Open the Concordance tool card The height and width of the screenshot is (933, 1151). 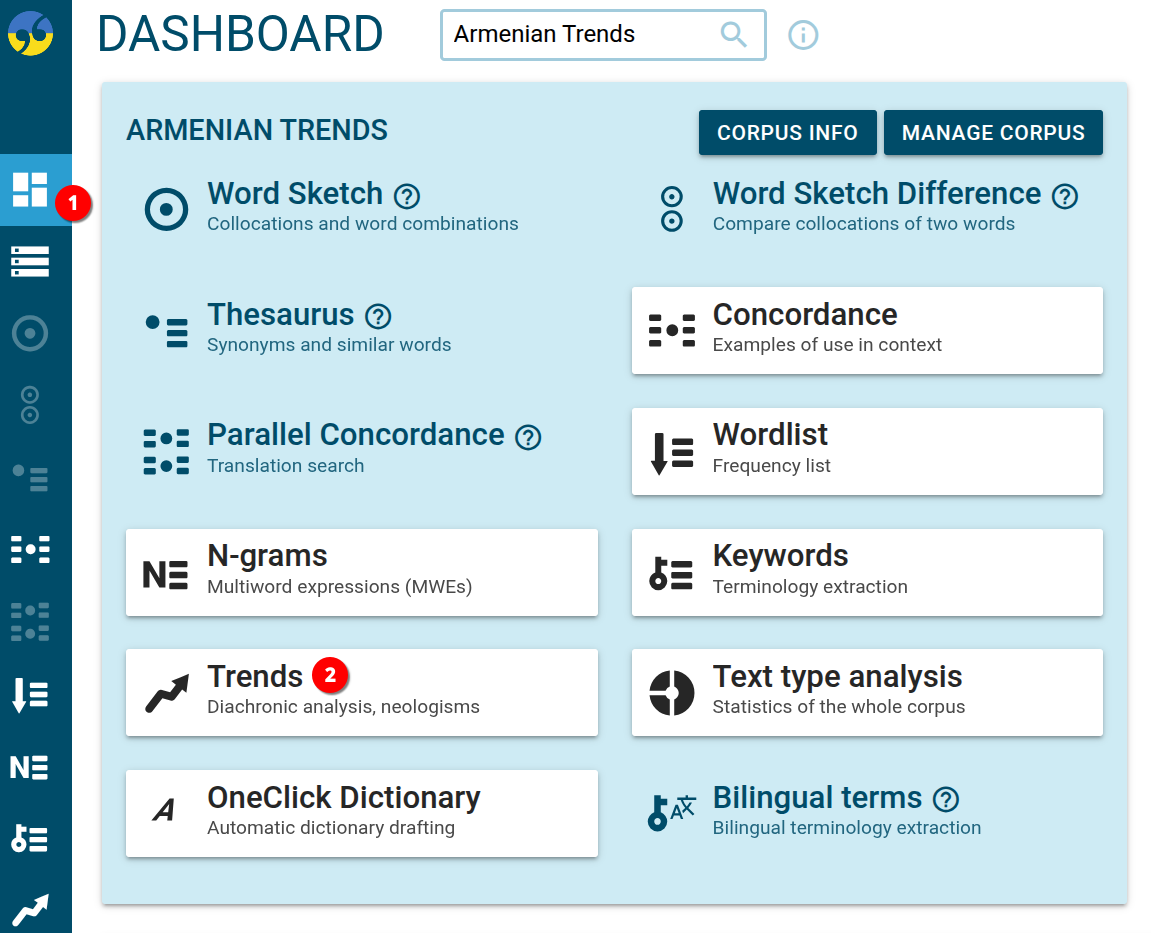867,330
